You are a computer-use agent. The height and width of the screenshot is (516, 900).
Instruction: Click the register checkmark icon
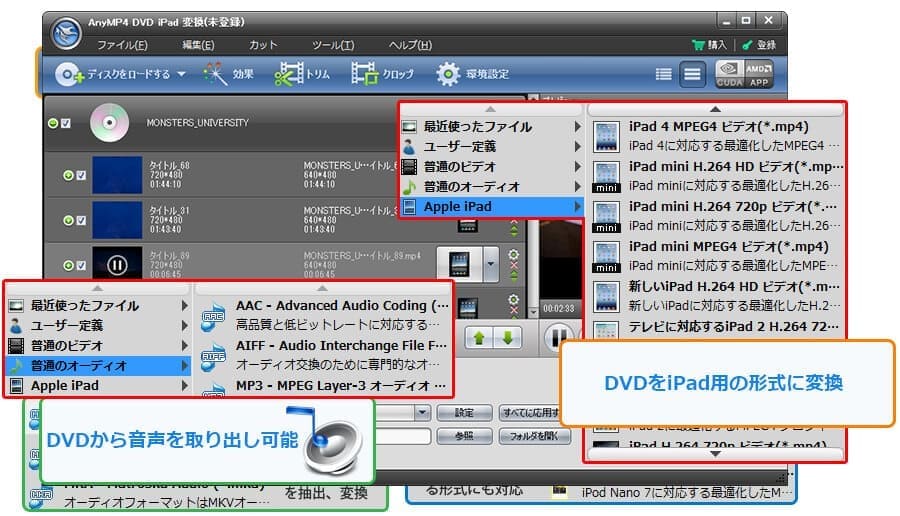[747, 45]
